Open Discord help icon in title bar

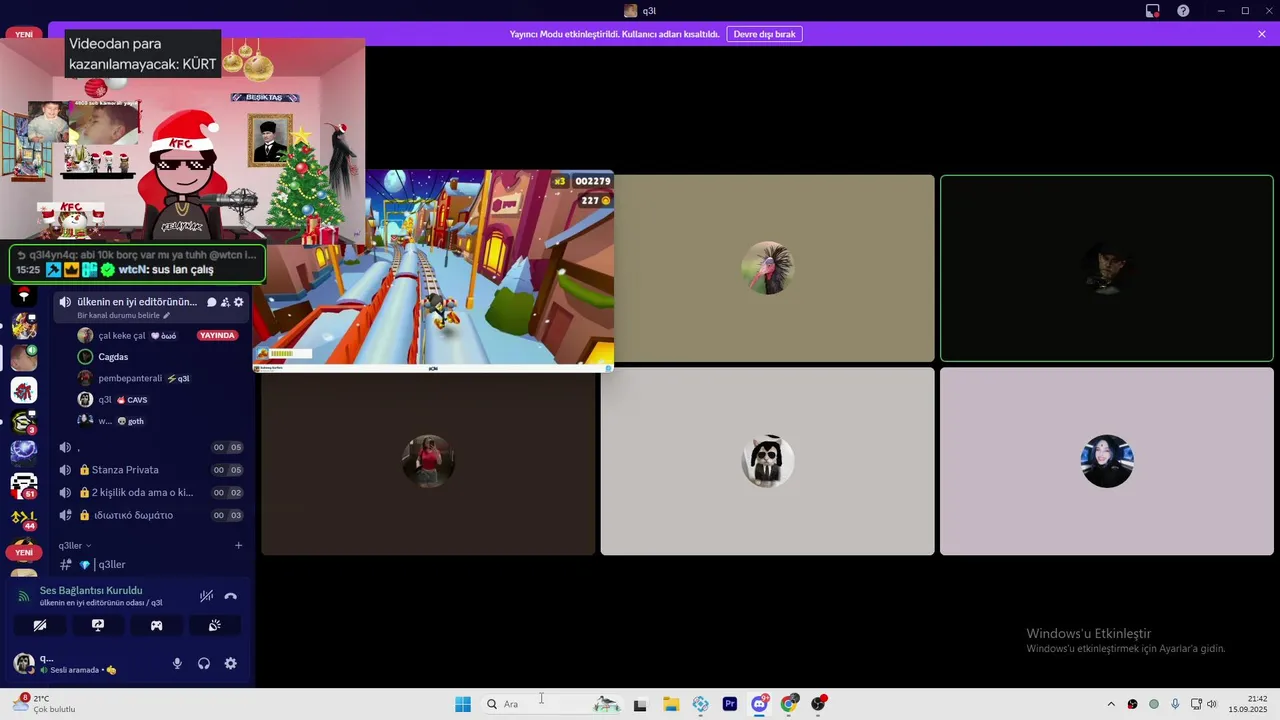pos(1183,11)
